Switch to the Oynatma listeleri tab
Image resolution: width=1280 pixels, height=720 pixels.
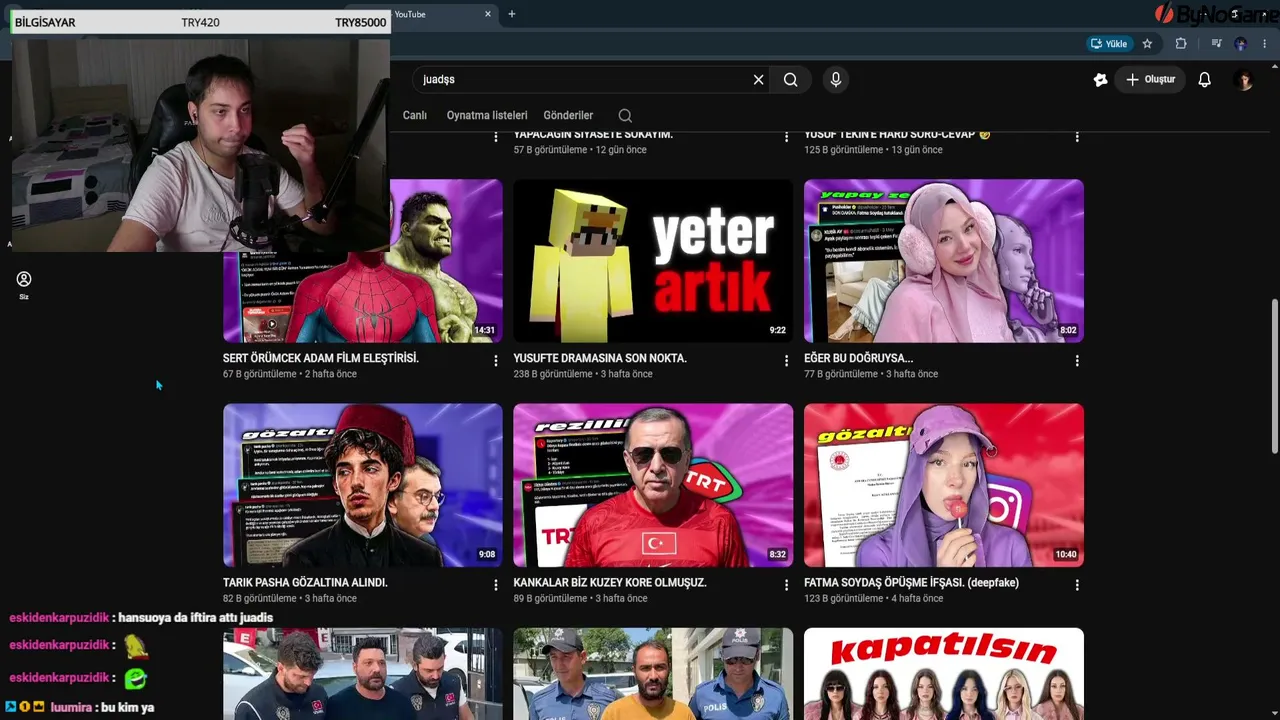pos(487,116)
